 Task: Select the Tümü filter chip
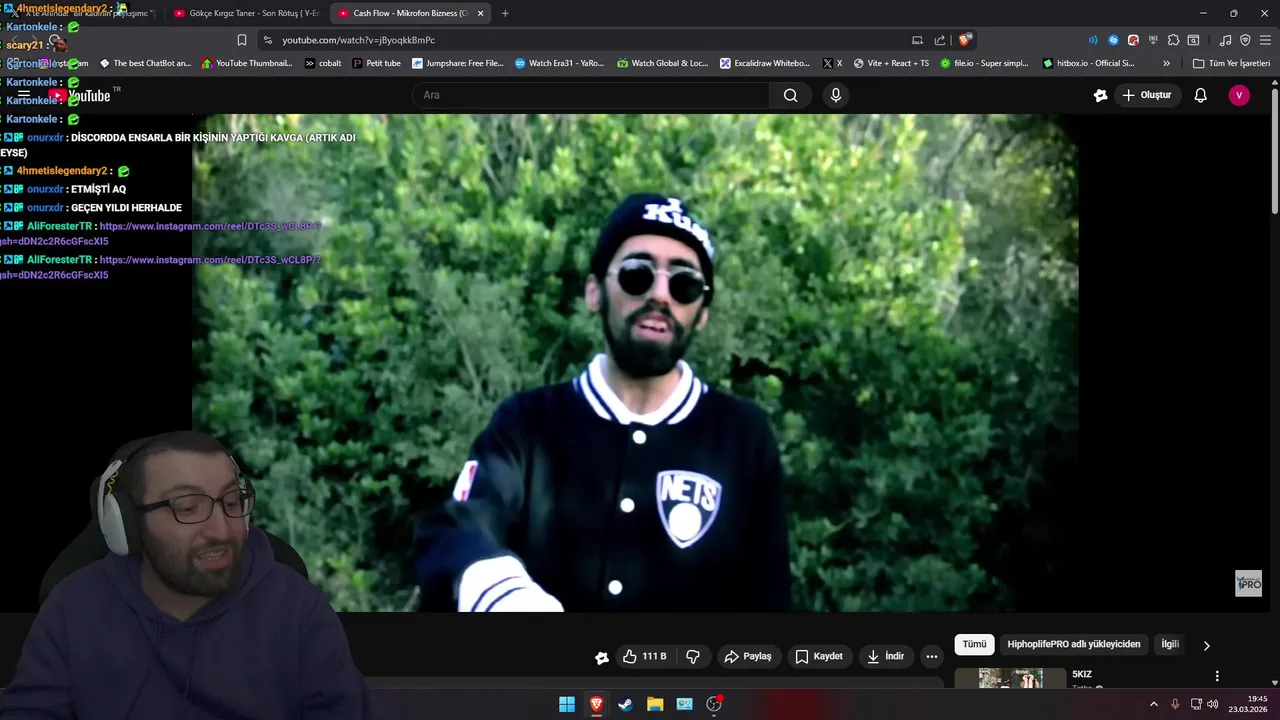[974, 644]
